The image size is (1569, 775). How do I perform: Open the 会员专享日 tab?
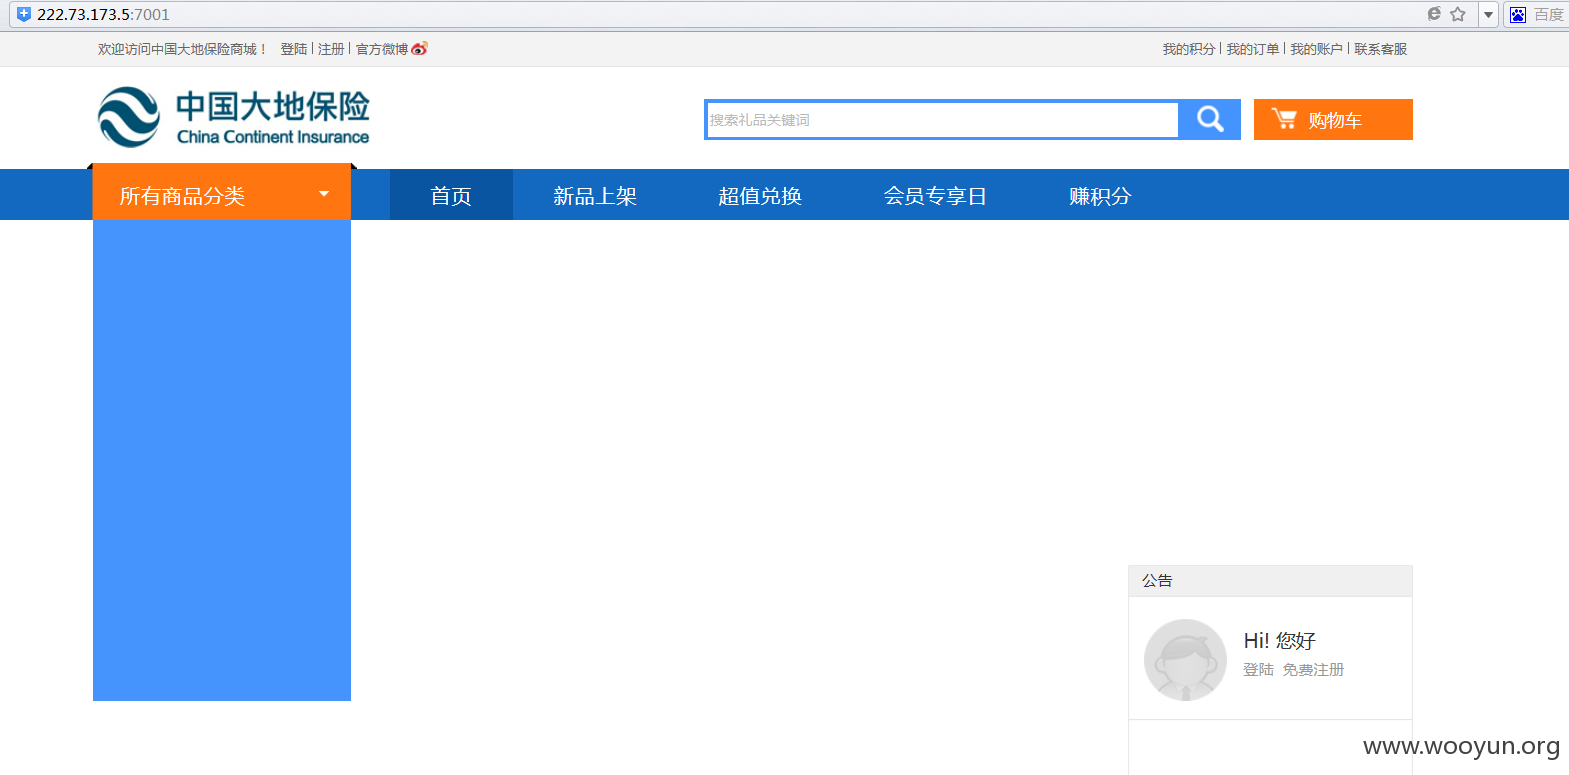pos(935,195)
